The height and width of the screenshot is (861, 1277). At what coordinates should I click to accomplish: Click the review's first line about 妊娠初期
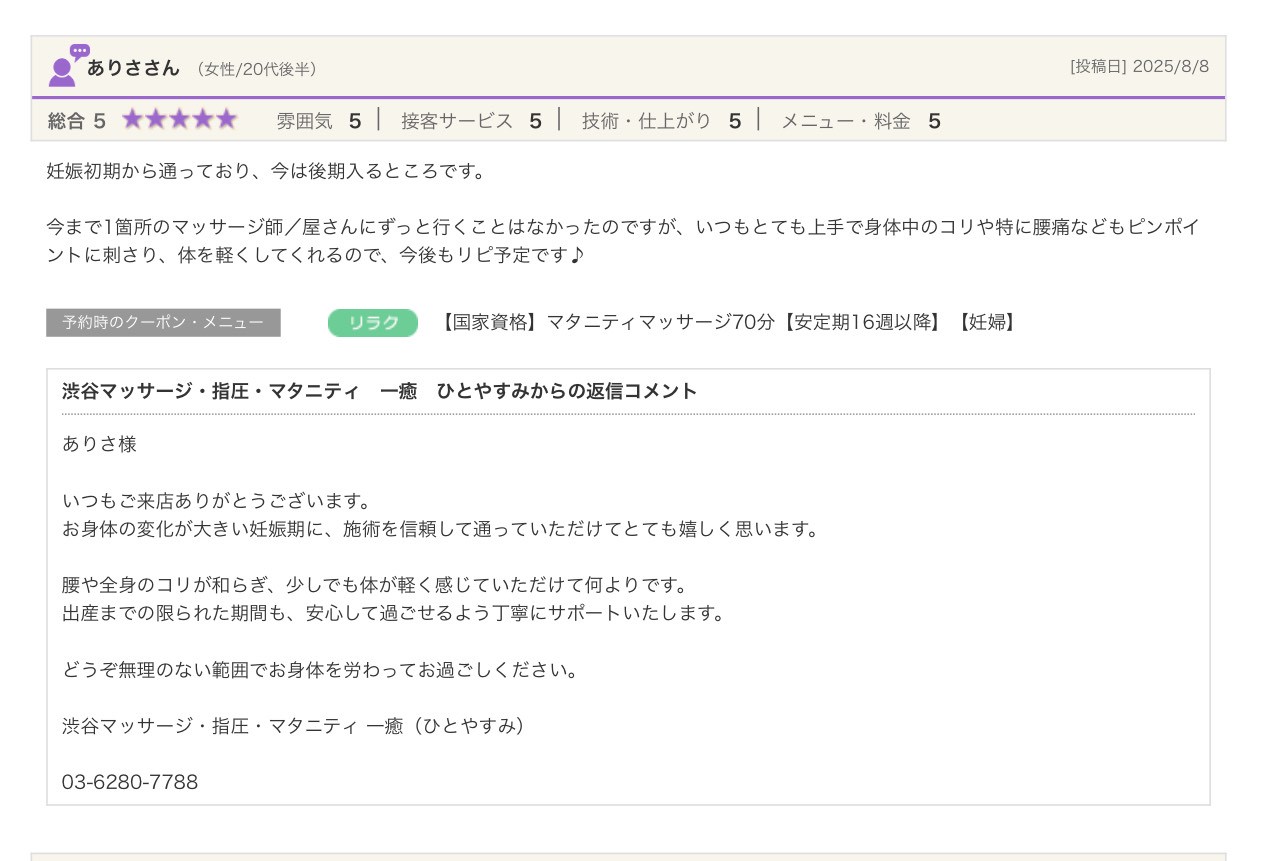click(266, 171)
